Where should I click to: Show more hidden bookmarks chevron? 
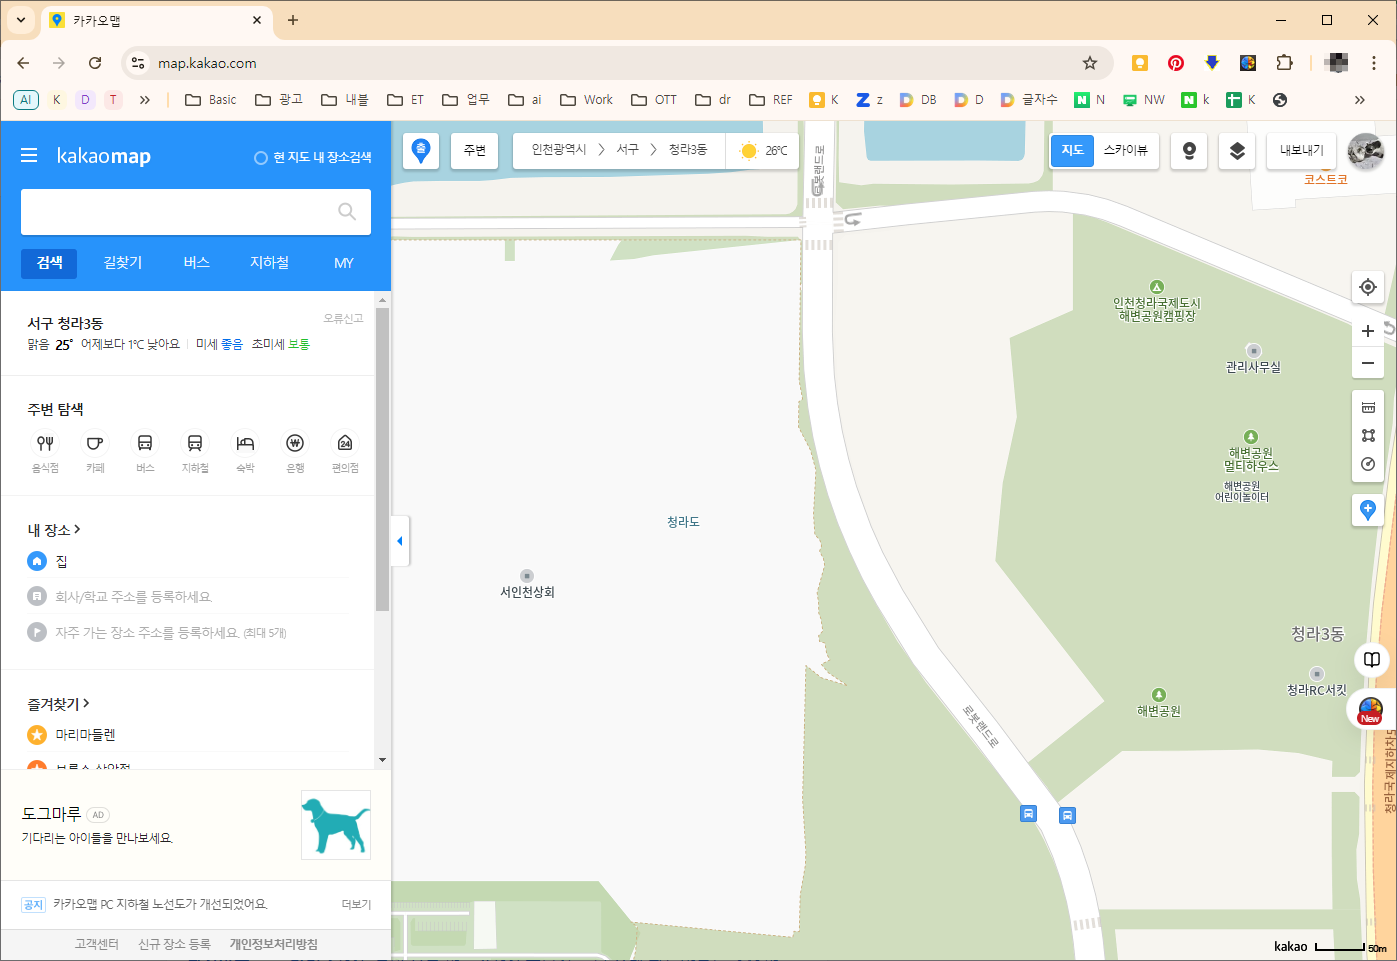coord(1359,100)
